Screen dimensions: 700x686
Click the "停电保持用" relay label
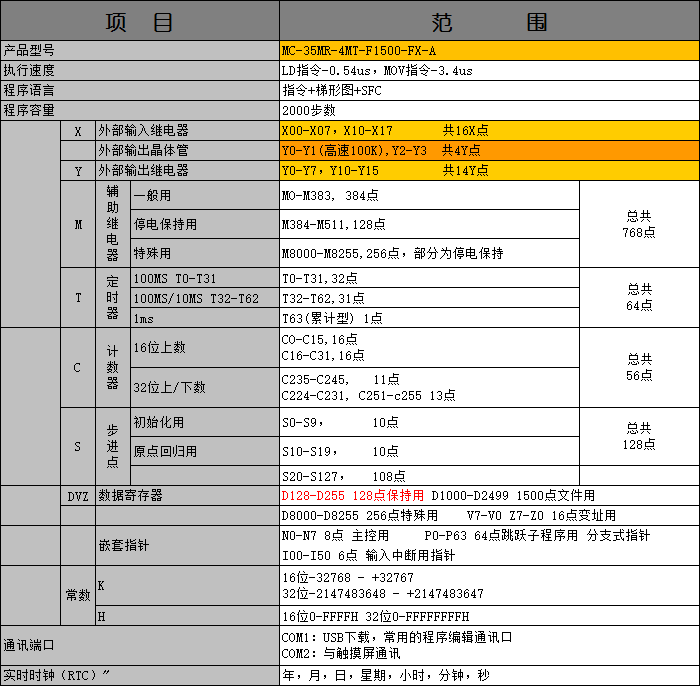click(x=166, y=224)
